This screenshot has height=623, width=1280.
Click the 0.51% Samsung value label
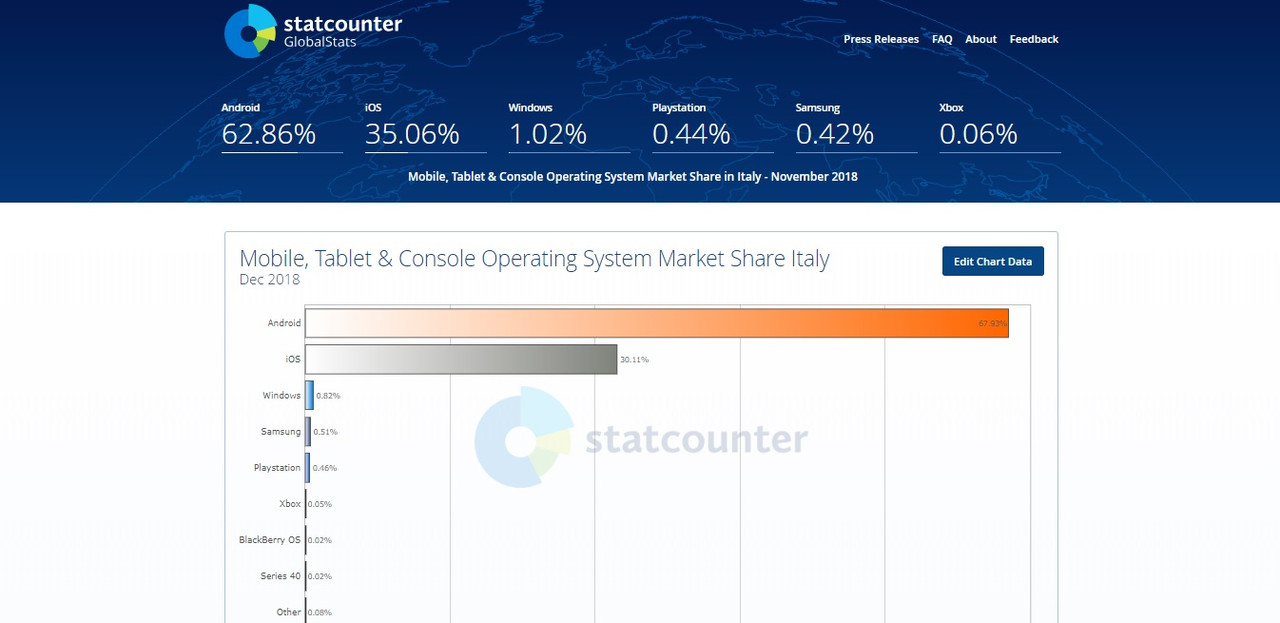click(x=325, y=432)
